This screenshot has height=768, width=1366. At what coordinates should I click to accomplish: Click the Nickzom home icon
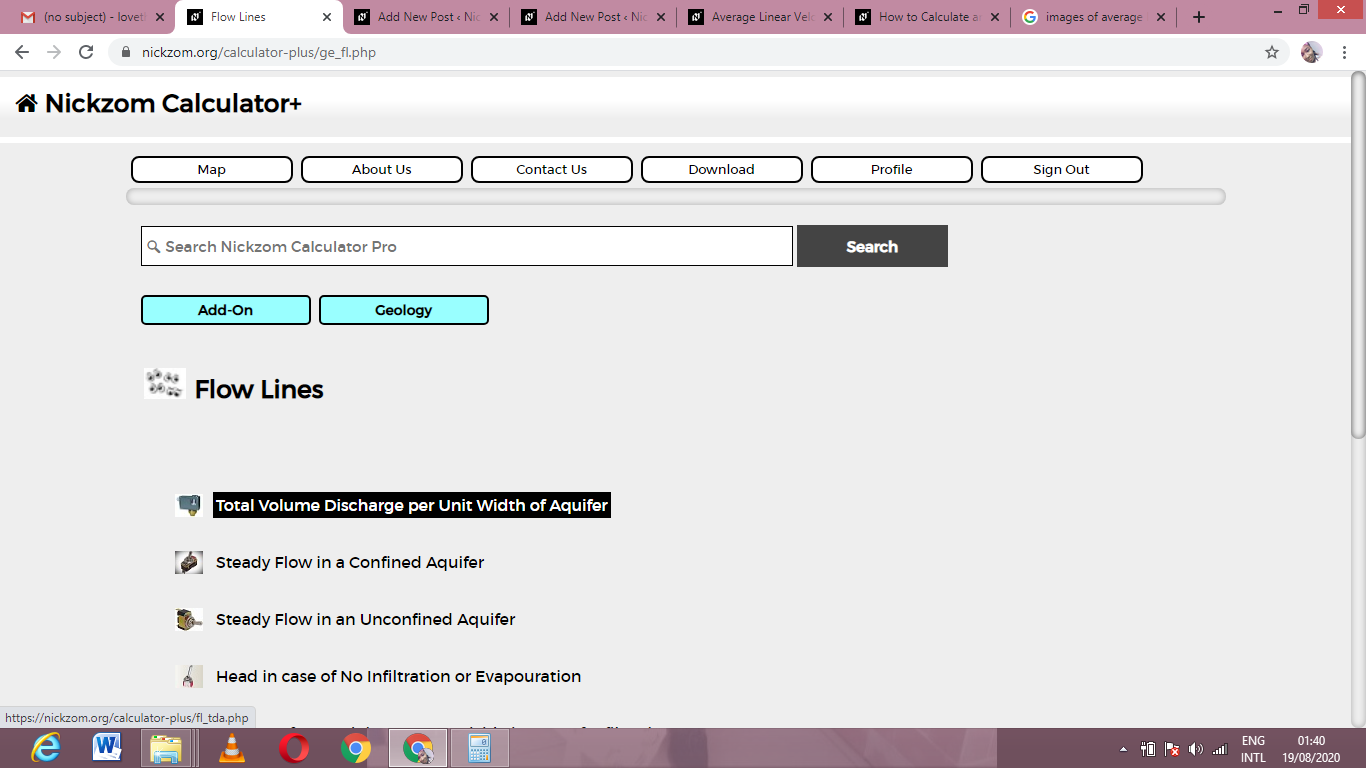27,103
